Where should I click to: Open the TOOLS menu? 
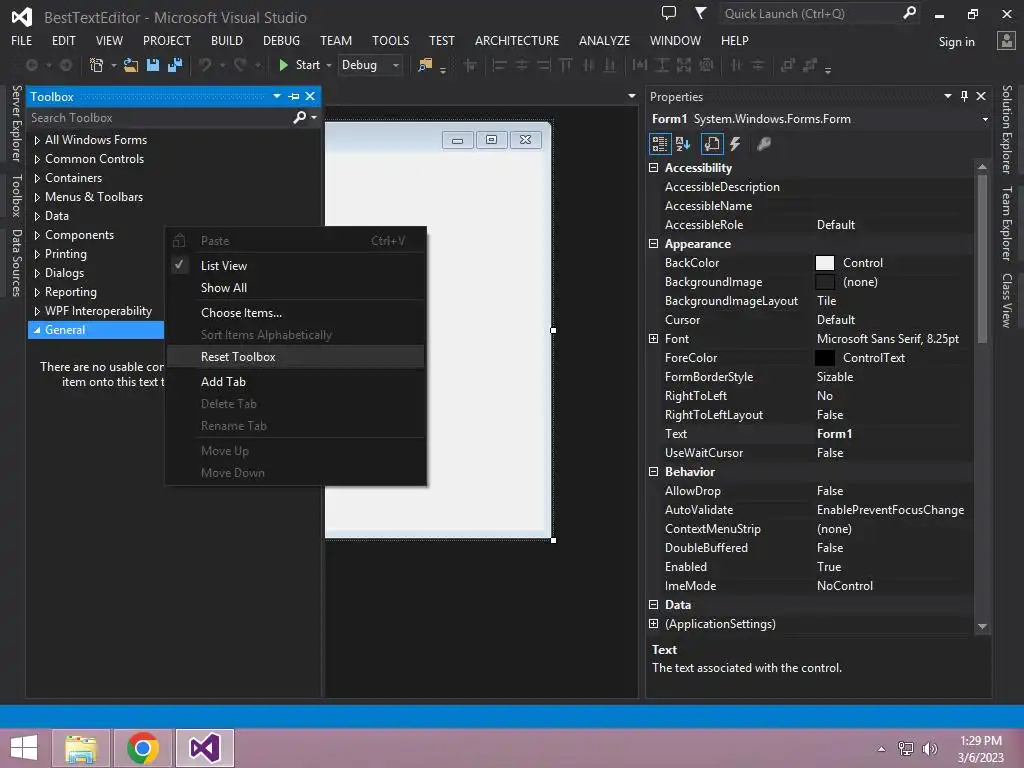pyautogui.click(x=391, y=40)
